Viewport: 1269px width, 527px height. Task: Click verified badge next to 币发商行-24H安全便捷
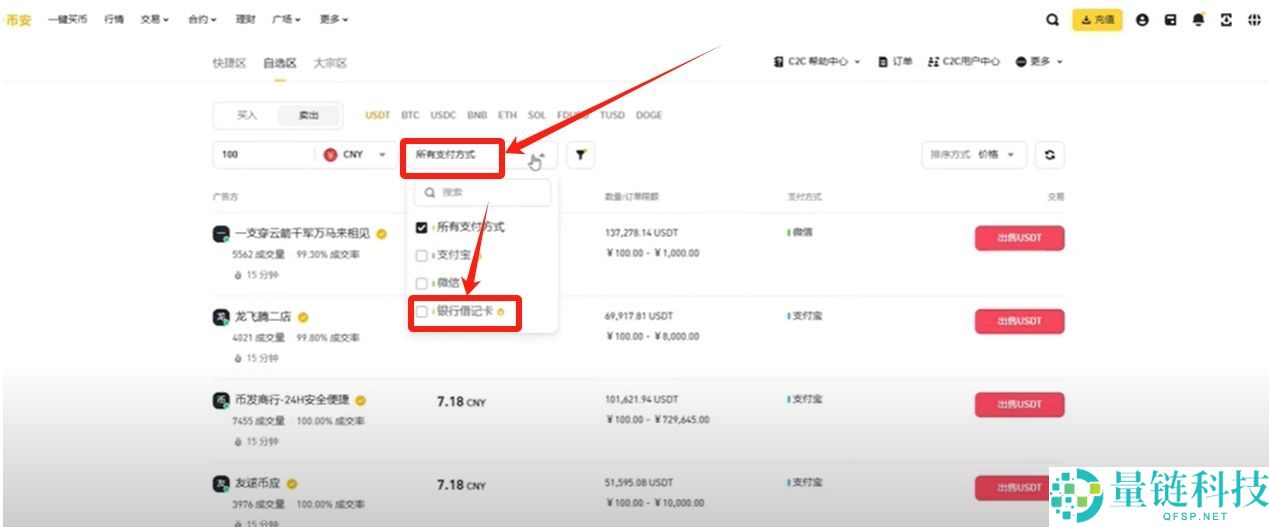pyautogui.click(x=361, y=400)
